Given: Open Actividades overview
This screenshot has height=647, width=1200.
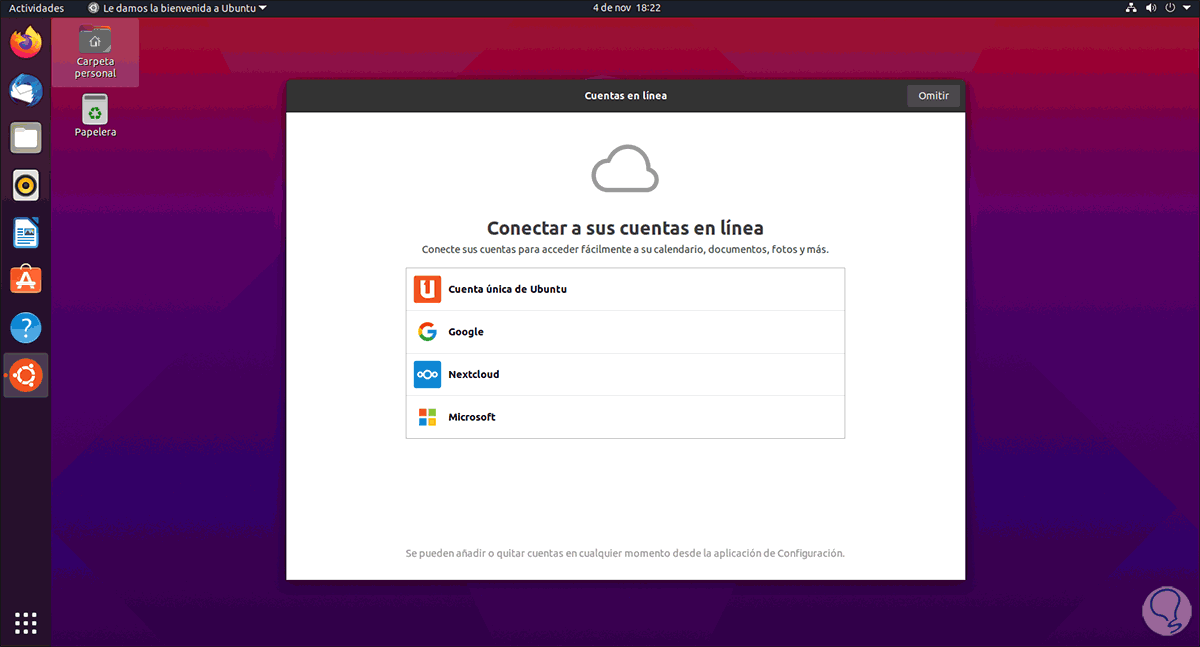Looking at the screenshot, I should tap(36, 8).
